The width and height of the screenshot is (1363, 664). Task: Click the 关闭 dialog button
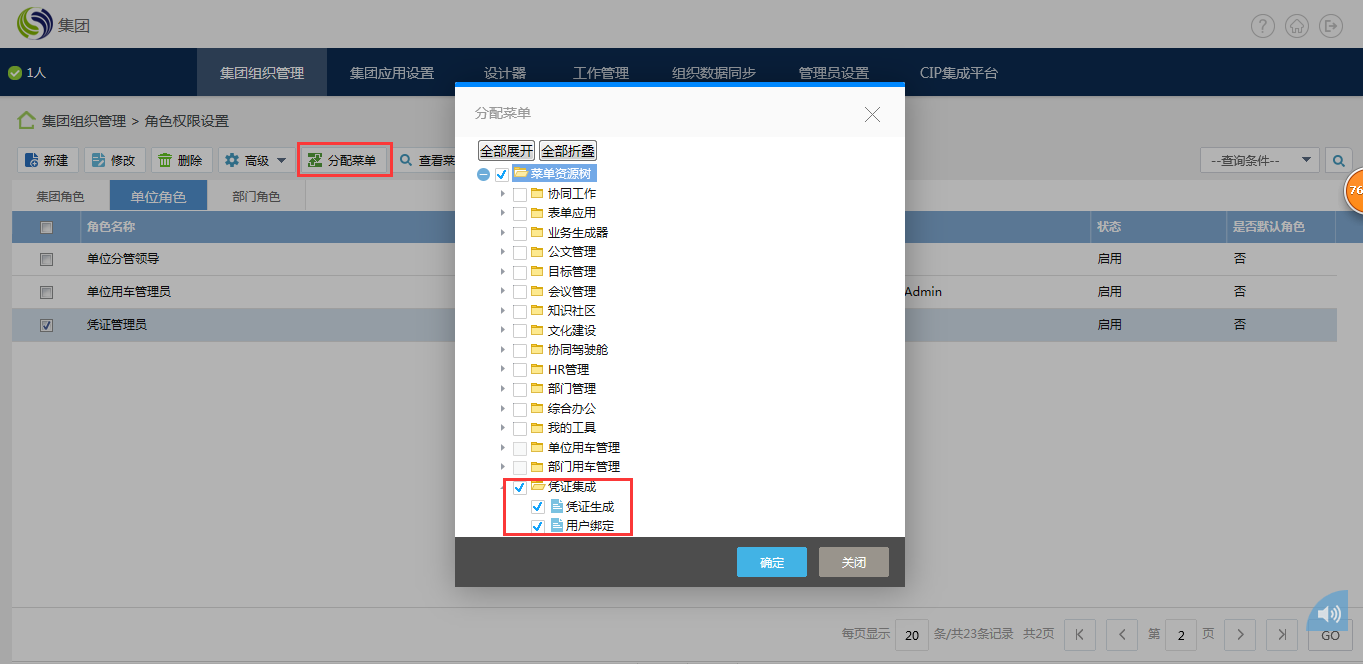point(854,562)
